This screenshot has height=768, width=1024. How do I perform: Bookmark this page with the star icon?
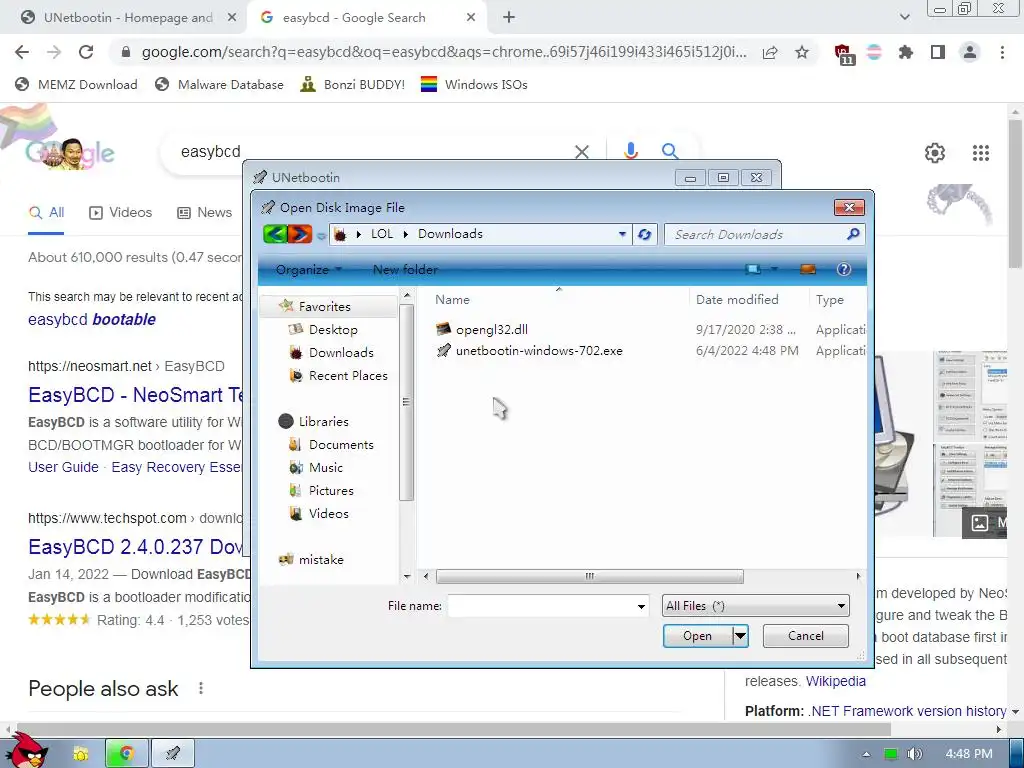pyautogui.click(x=802, y=52)
